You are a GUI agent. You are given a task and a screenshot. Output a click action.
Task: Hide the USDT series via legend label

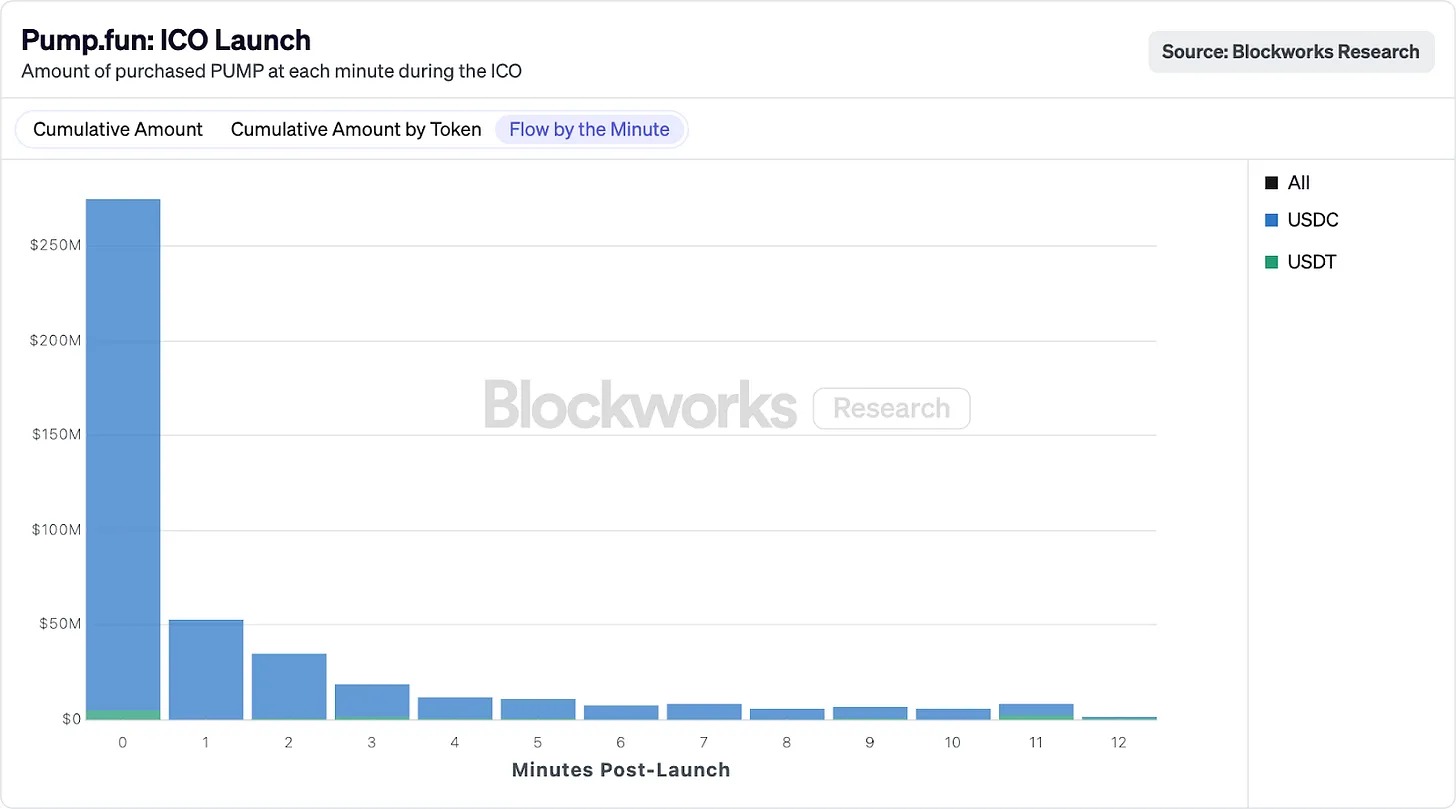pos(1312,262)
